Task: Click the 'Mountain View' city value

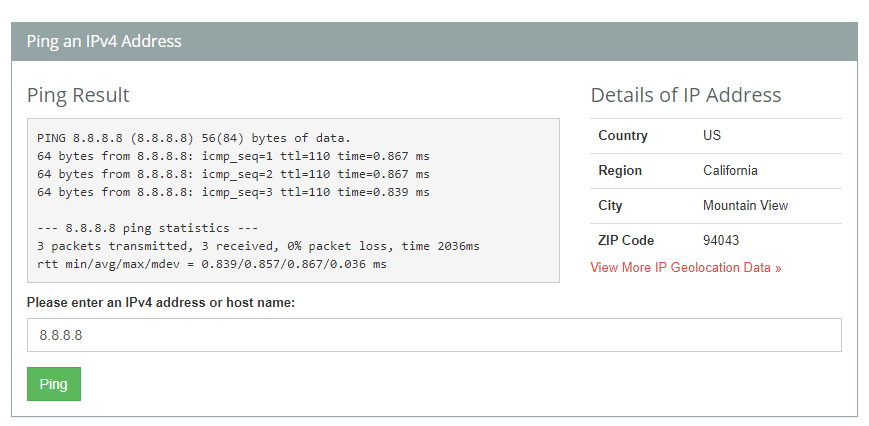Action: click(x=745, y=206)
